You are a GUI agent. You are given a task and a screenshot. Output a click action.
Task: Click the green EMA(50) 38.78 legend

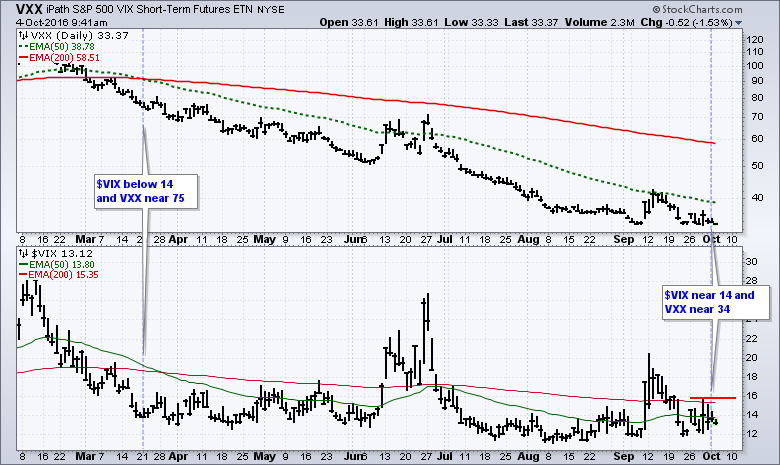point(56,46)
